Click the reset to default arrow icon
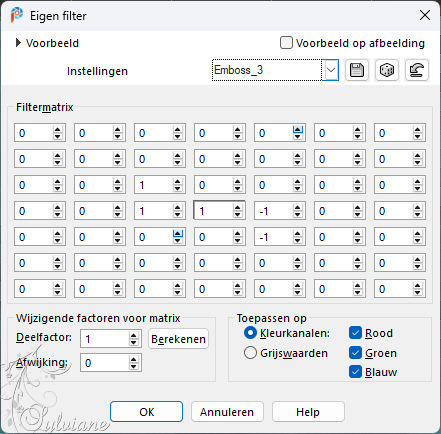 tap(417, 70)
